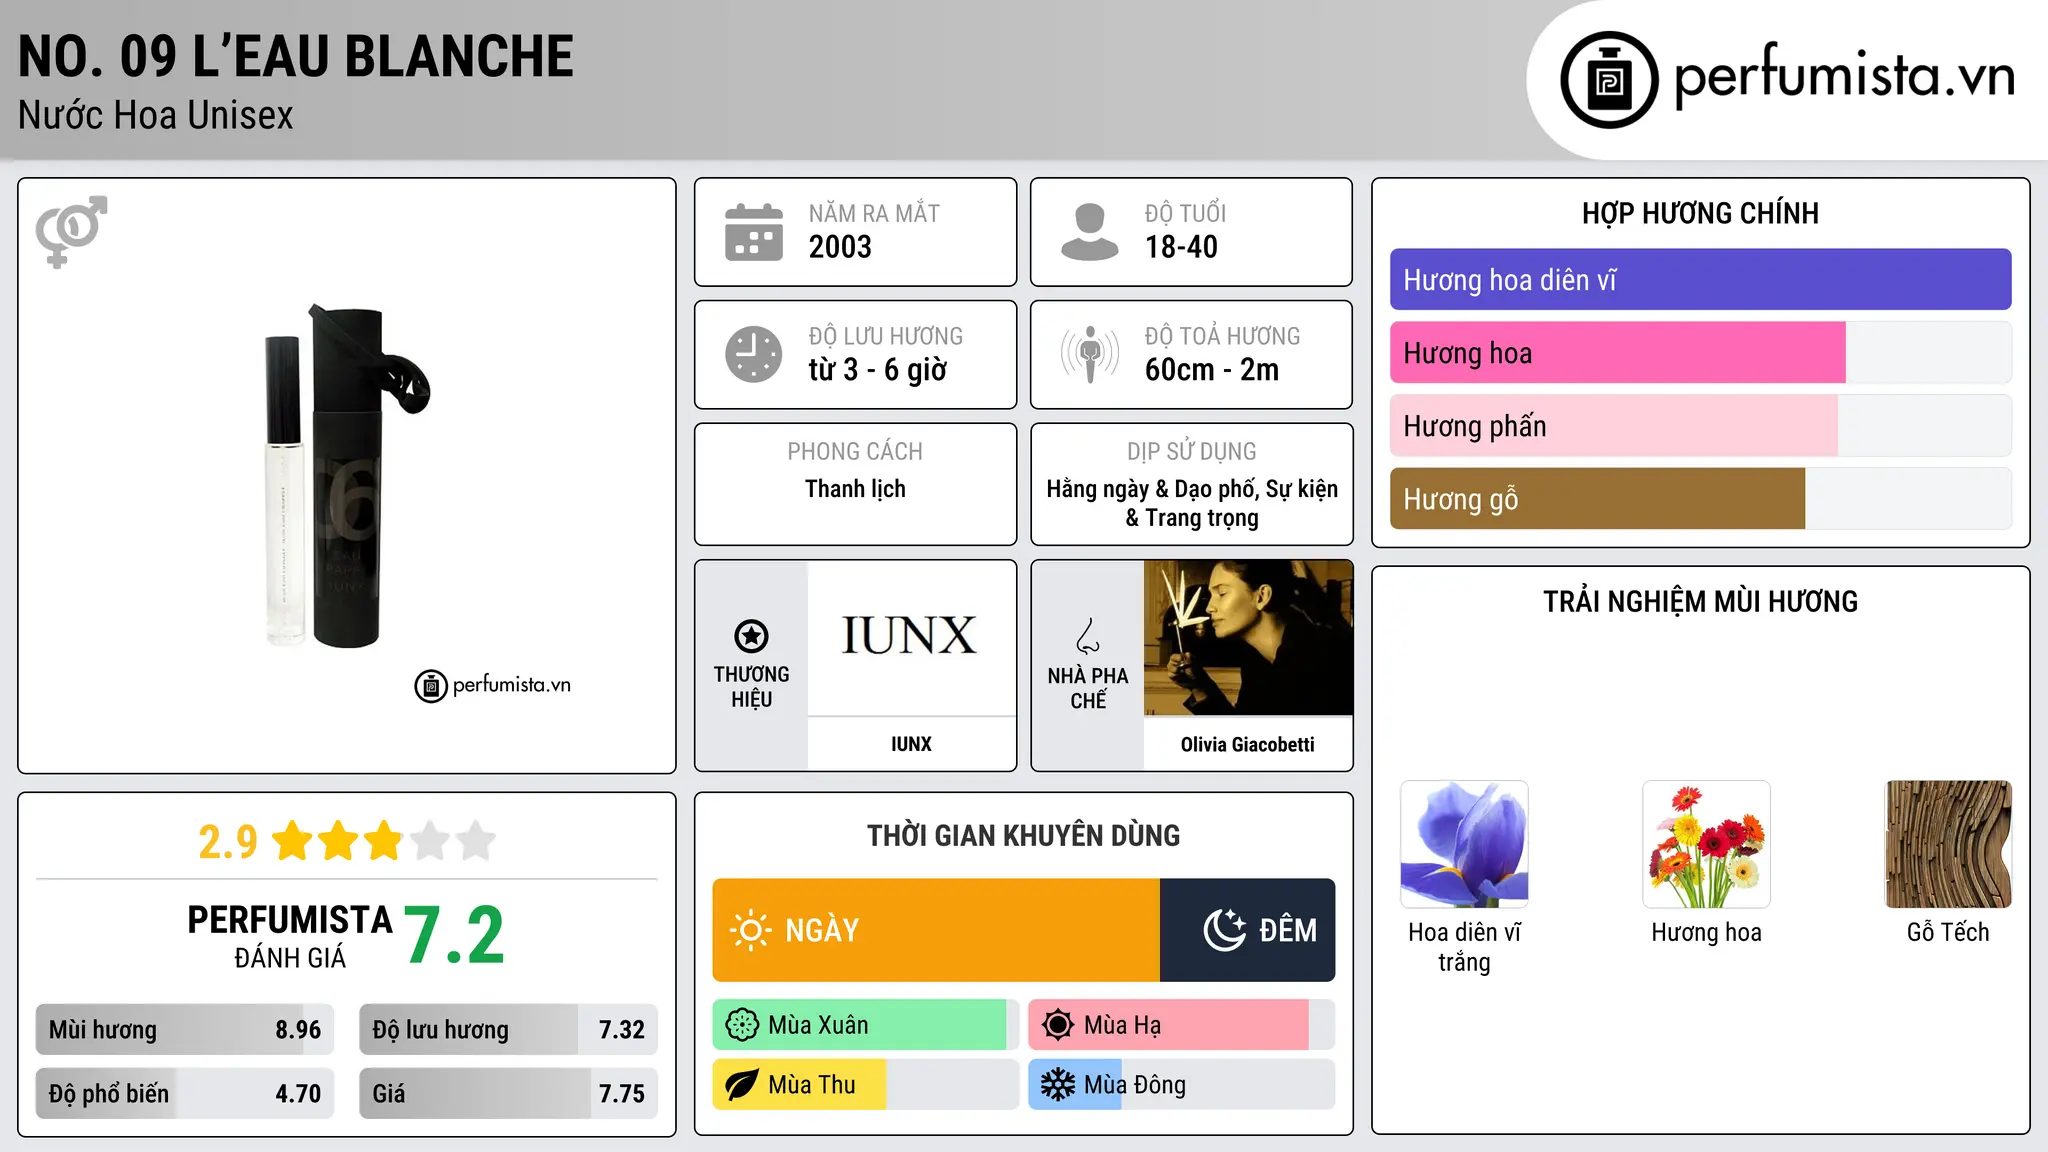2048x1152 pixels.
Task: Open the IUNX brand name link
Action: (x=911, y=744)
